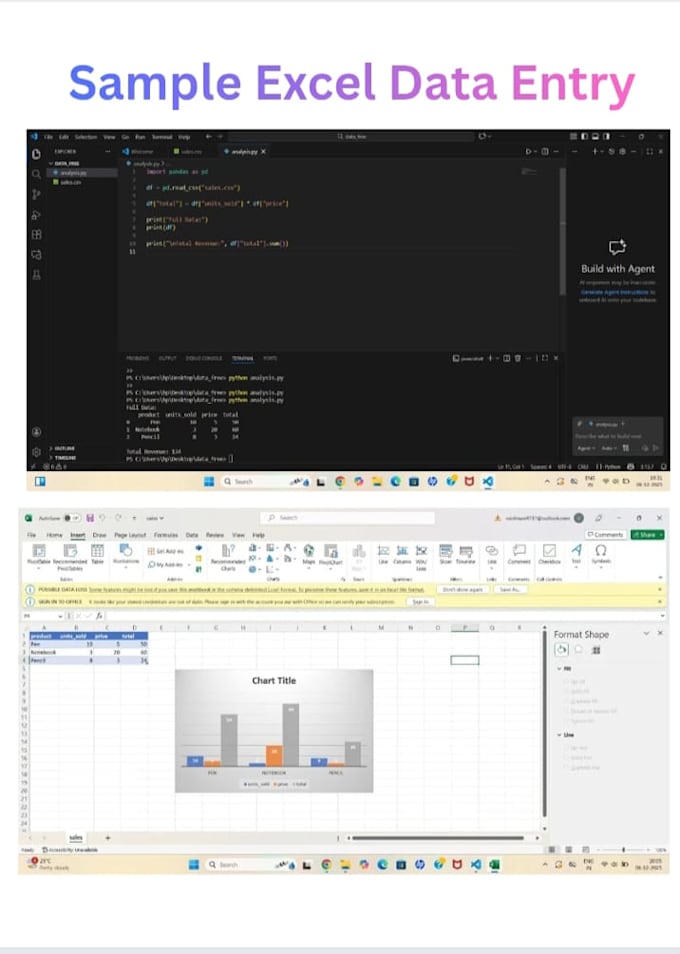Collapse the DATA_FREE folder in the Explorer
The width and height of the screenshot is (680, 954).
tap(66, 164)
